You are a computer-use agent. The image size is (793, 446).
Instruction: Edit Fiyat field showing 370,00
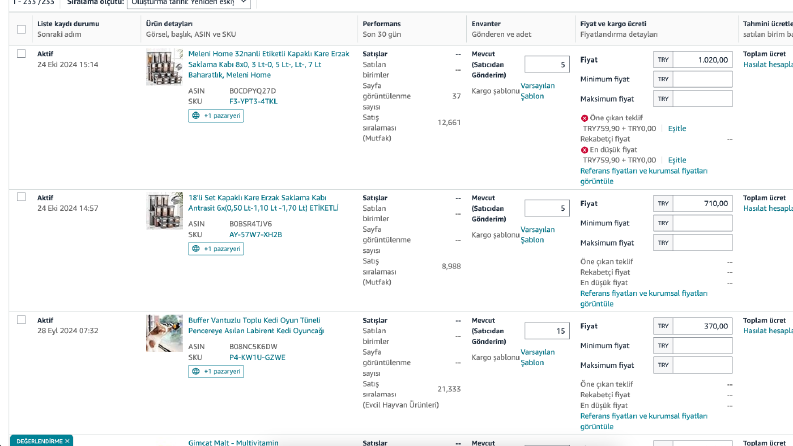pyautogui.click(x=702, y=326)
